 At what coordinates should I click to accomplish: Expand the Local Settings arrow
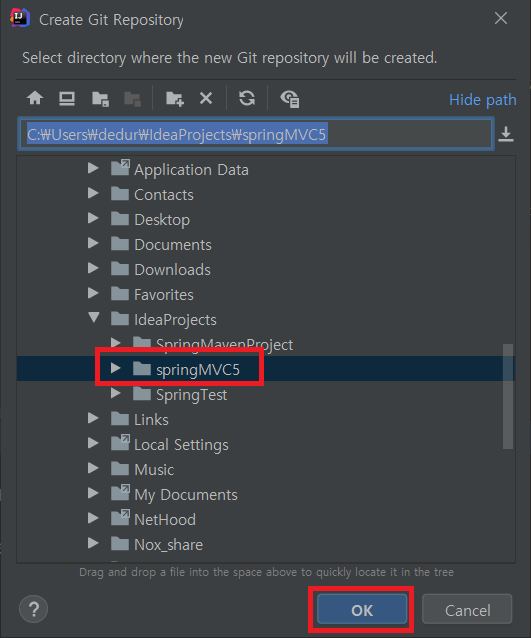(93, 443)
